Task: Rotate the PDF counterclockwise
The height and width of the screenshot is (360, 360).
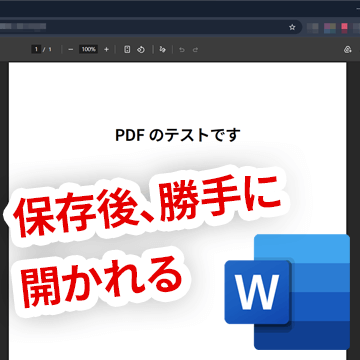Action: pos(141,50)
